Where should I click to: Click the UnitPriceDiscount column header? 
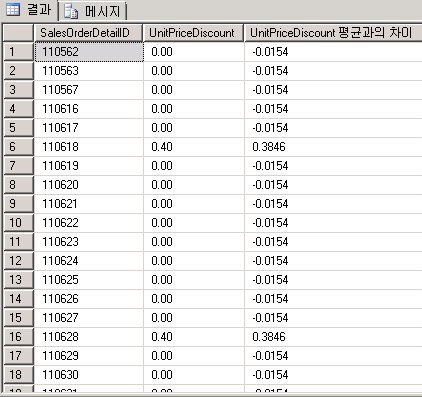[x=194, y=33]
